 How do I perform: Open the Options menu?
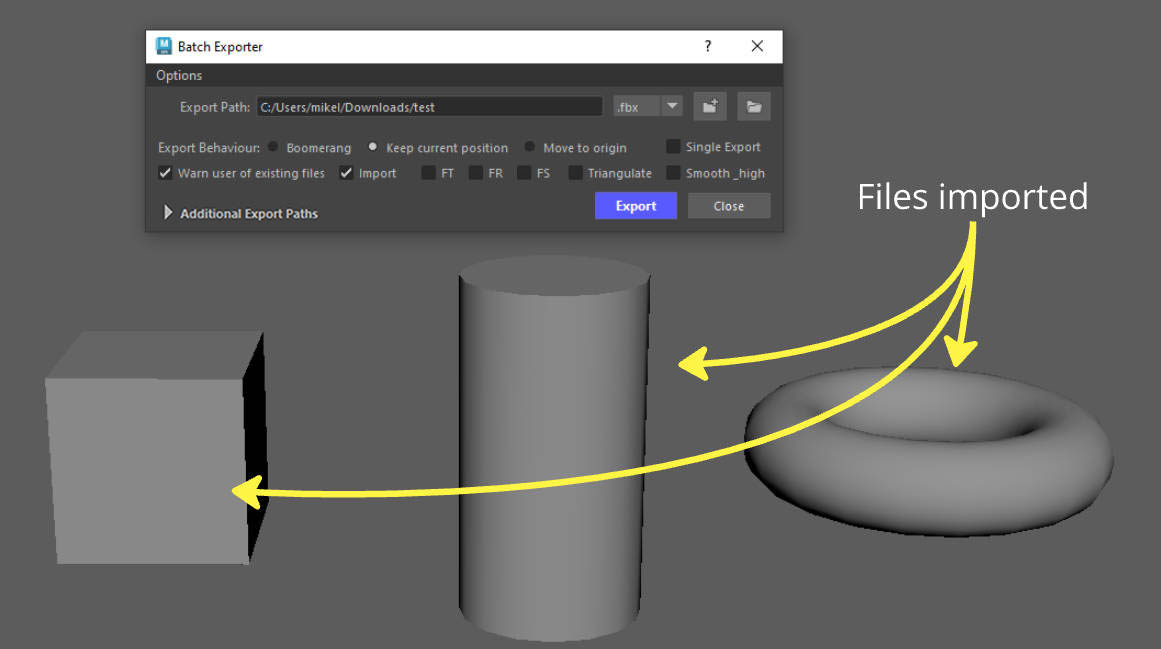click(x=178, y=75)
